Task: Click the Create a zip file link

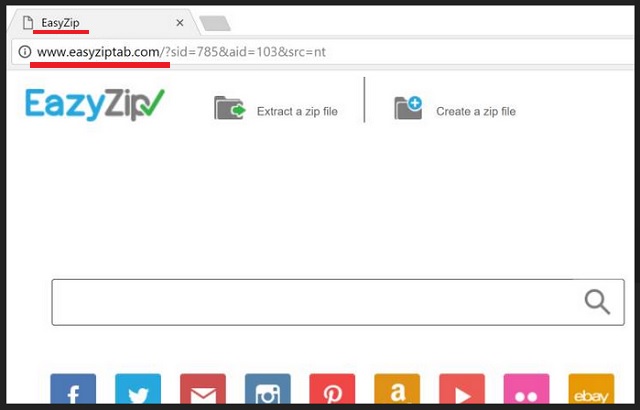Action: click(x=476, y=111)
